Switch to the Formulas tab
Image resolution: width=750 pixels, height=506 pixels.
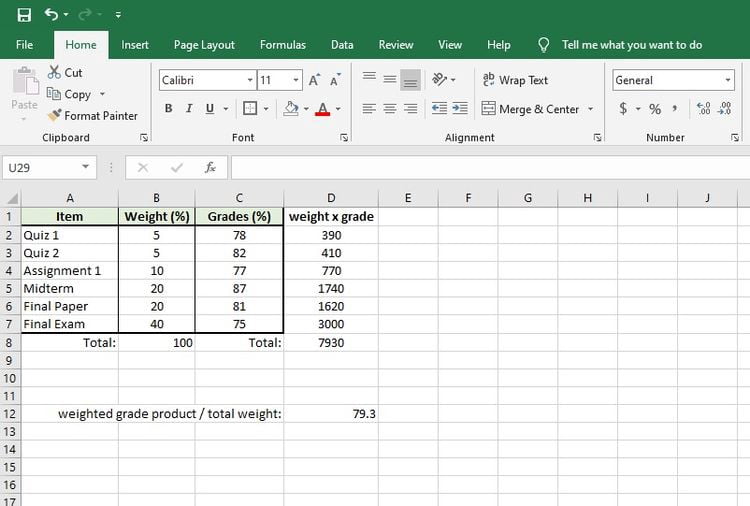tap(283, 45)
